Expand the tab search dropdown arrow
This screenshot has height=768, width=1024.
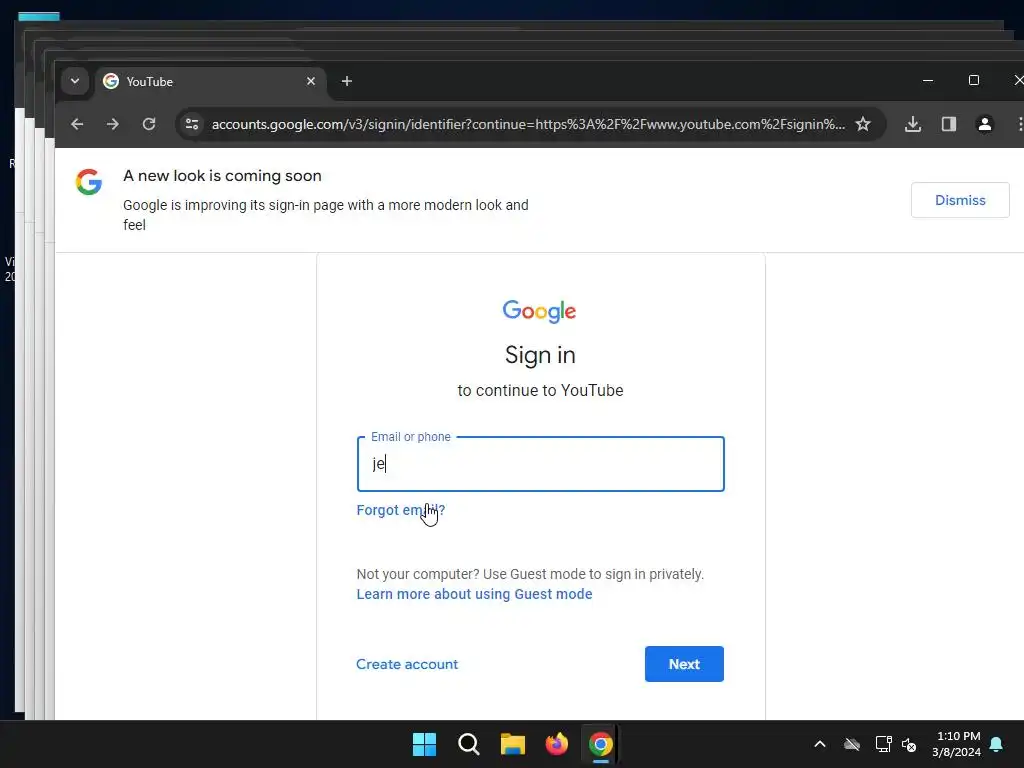pyautogui.click(x=75, y=81)
